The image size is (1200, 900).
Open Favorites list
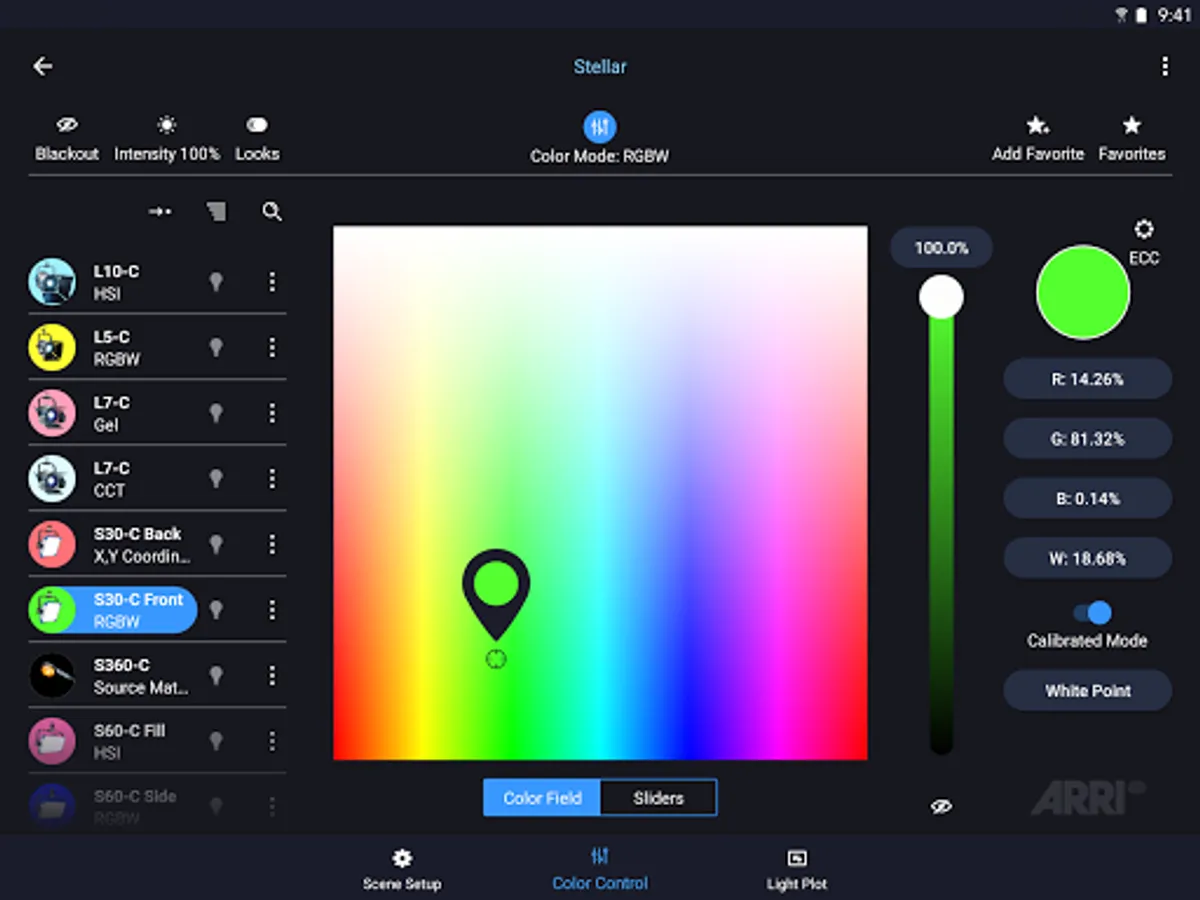[1132, 139]
